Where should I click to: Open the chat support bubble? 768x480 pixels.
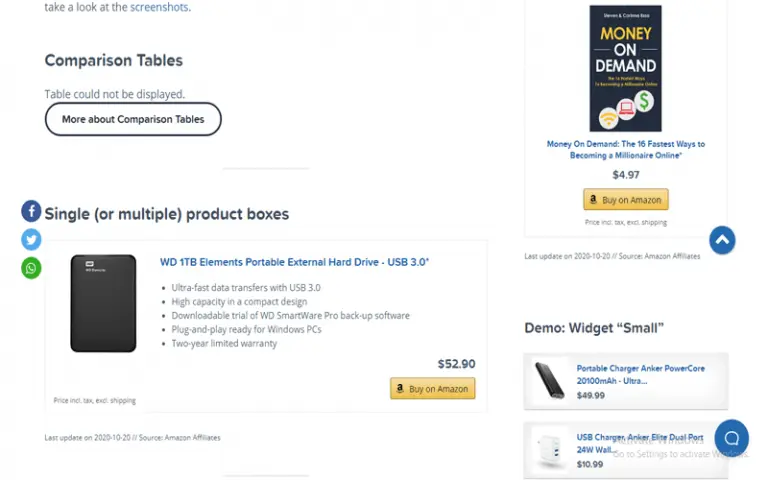coord(731,438)
